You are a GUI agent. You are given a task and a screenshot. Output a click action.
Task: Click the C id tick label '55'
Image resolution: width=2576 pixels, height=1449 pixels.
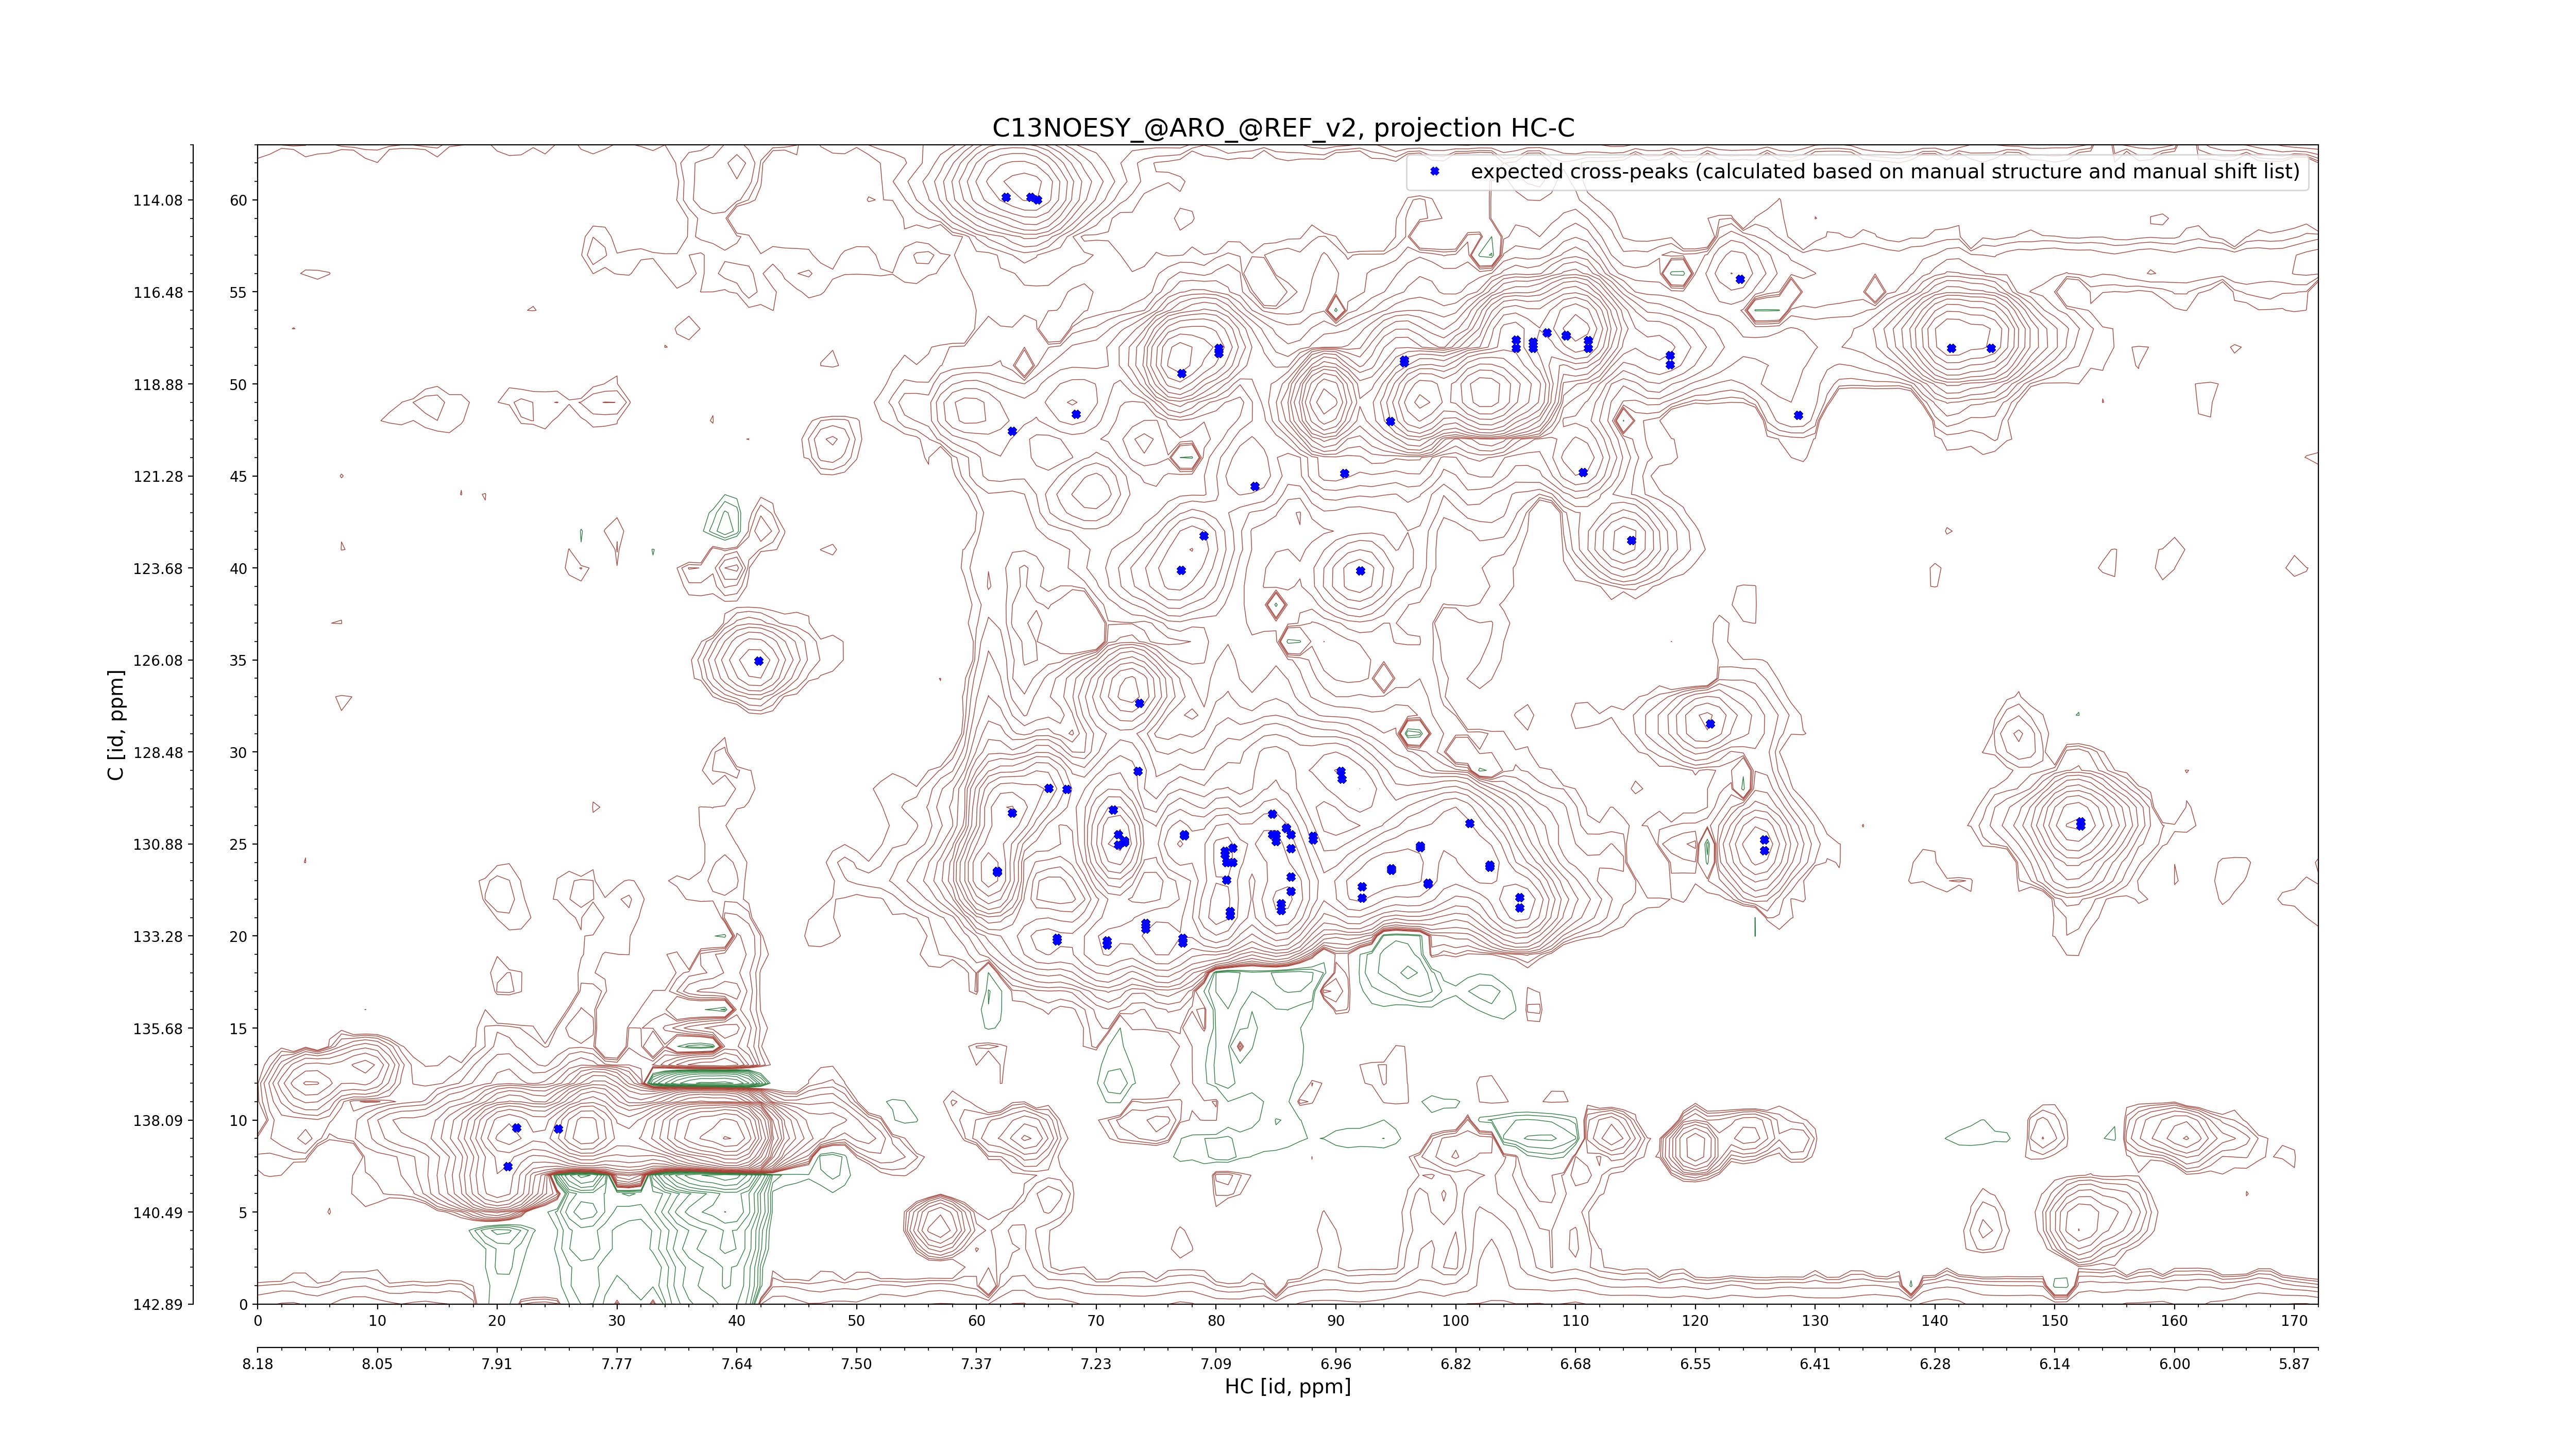coord(238,292)
